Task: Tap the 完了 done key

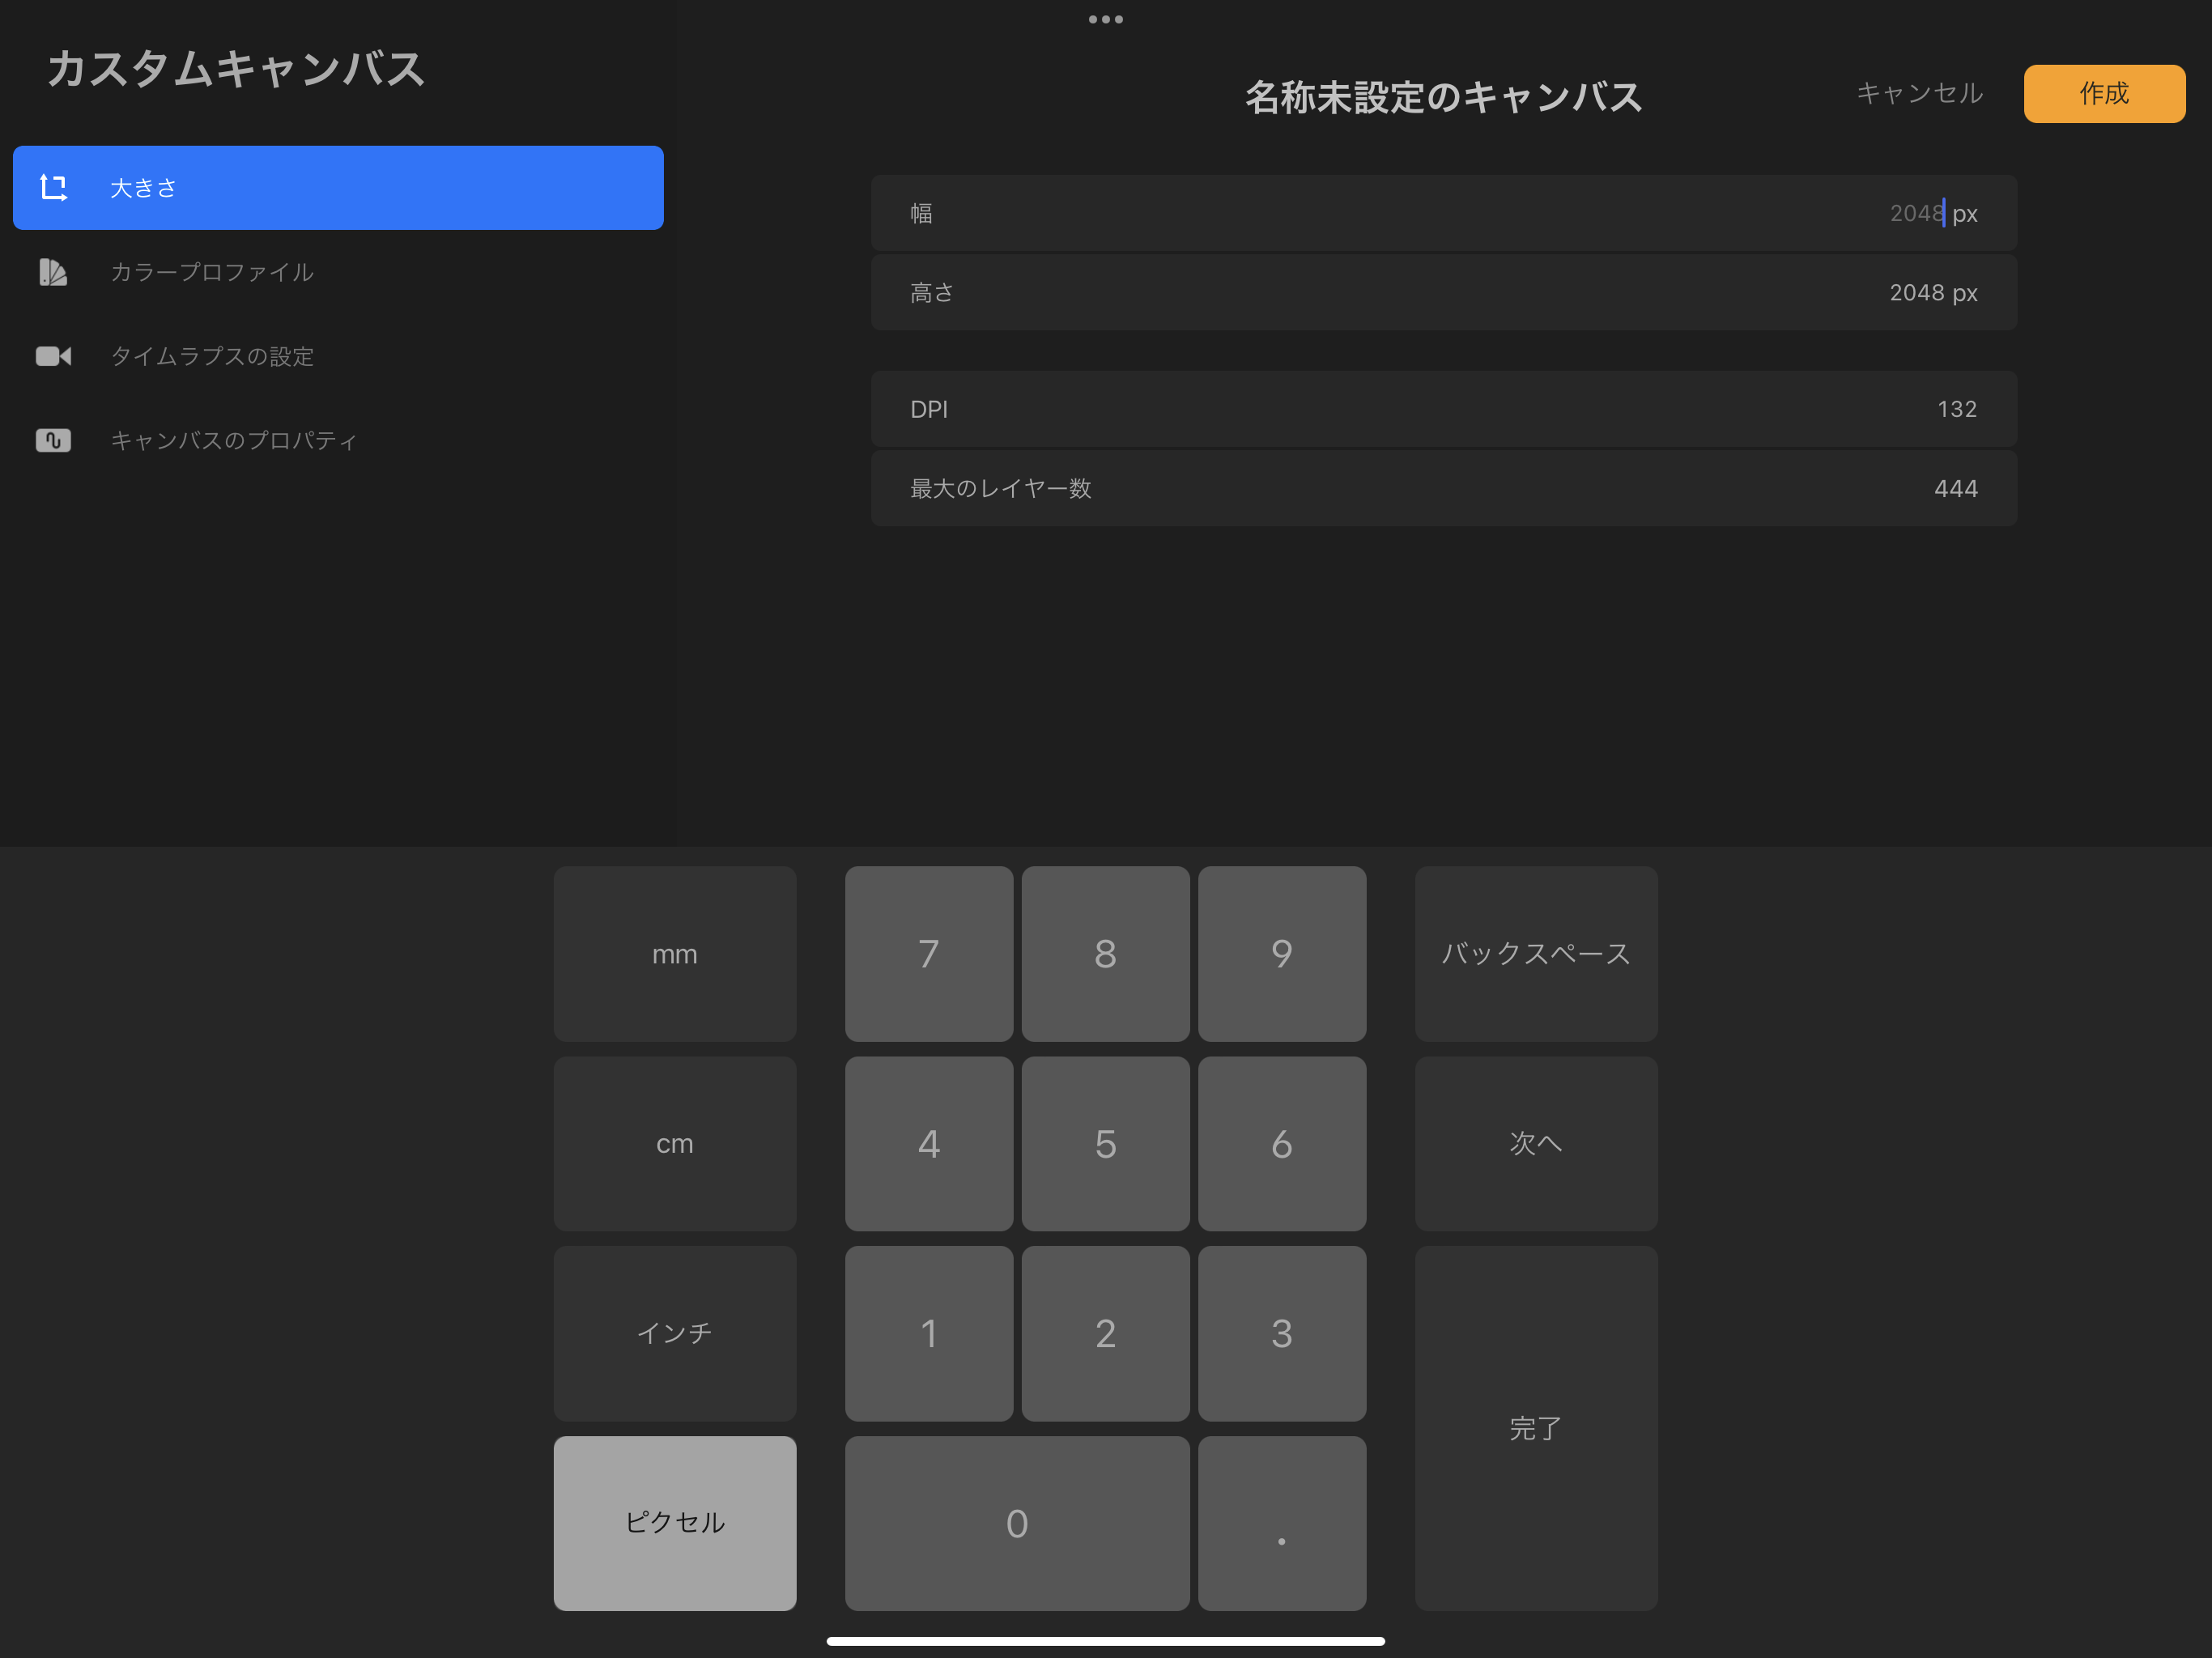Action: pyautogui.click(x=1535, y=1427)
